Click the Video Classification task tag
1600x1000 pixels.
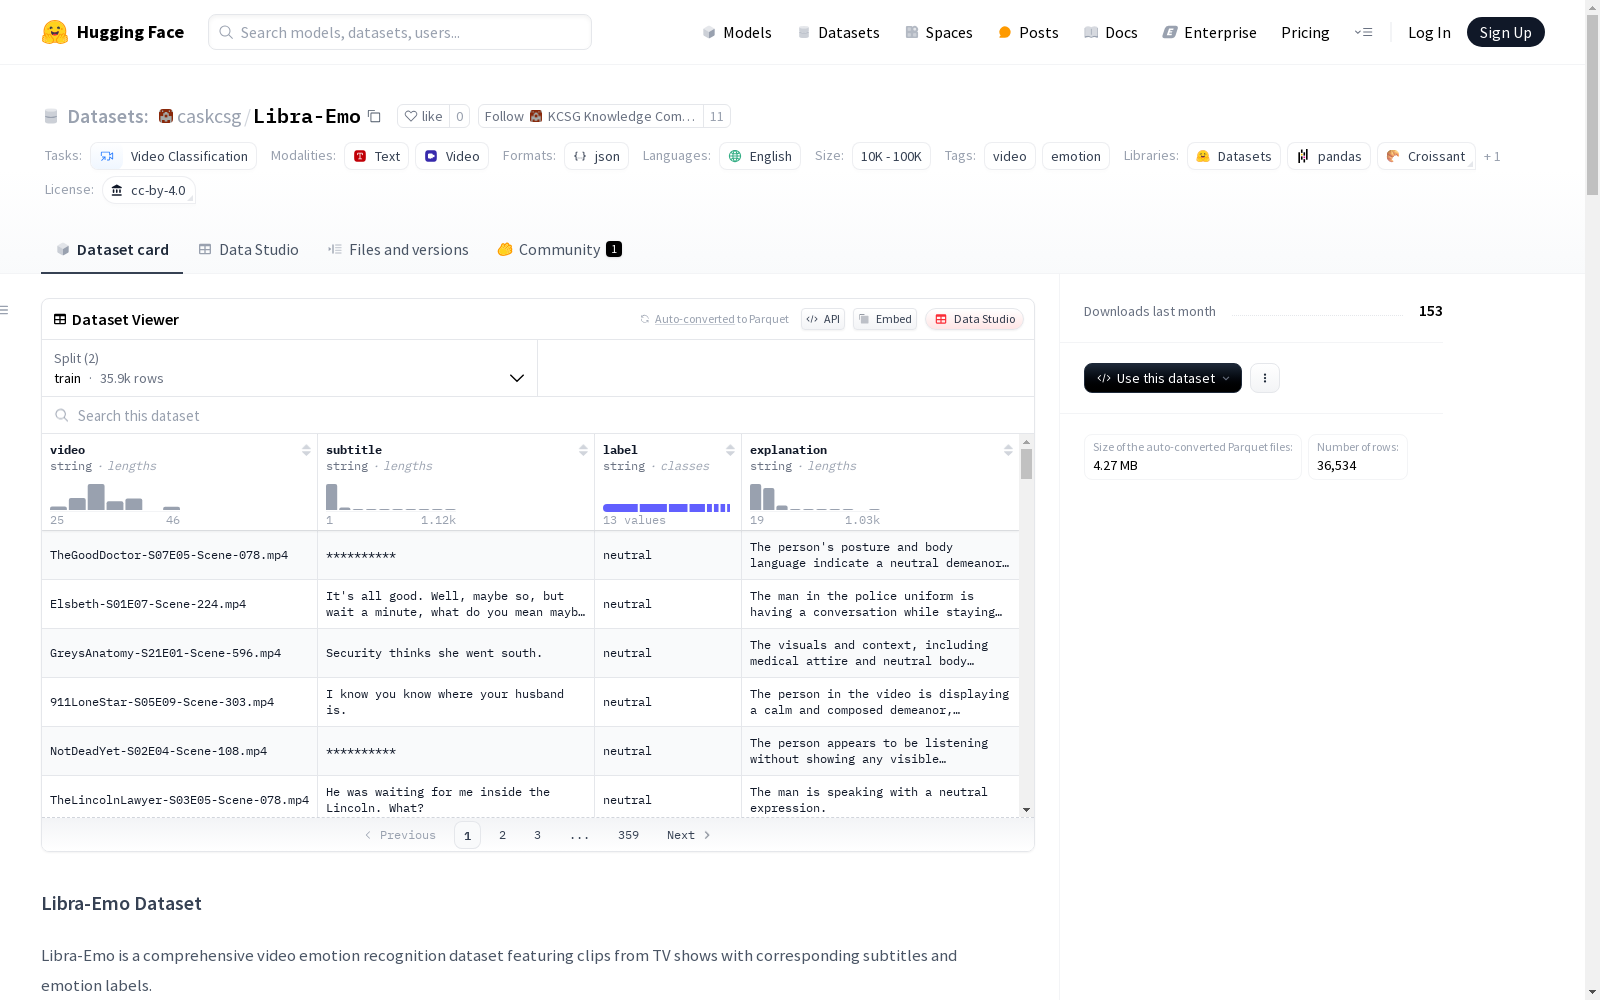coord(174,156)
